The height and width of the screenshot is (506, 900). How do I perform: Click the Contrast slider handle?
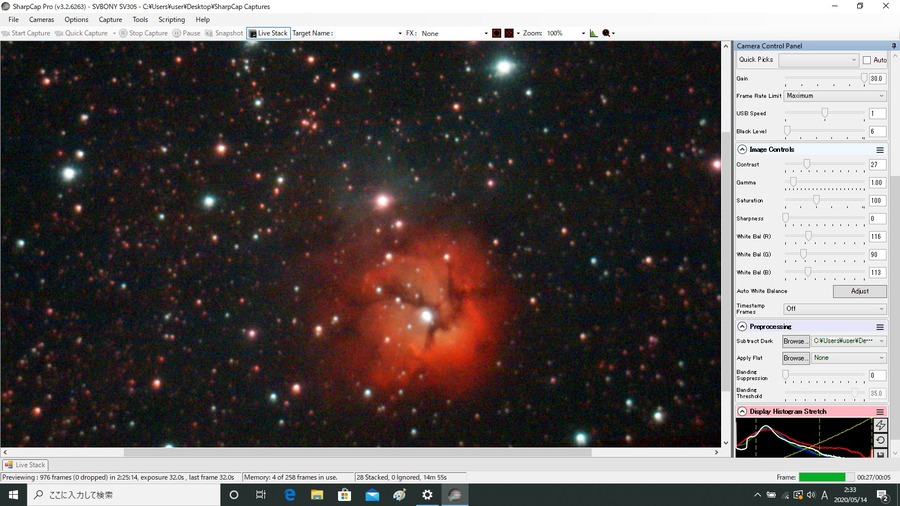[806, 164]
